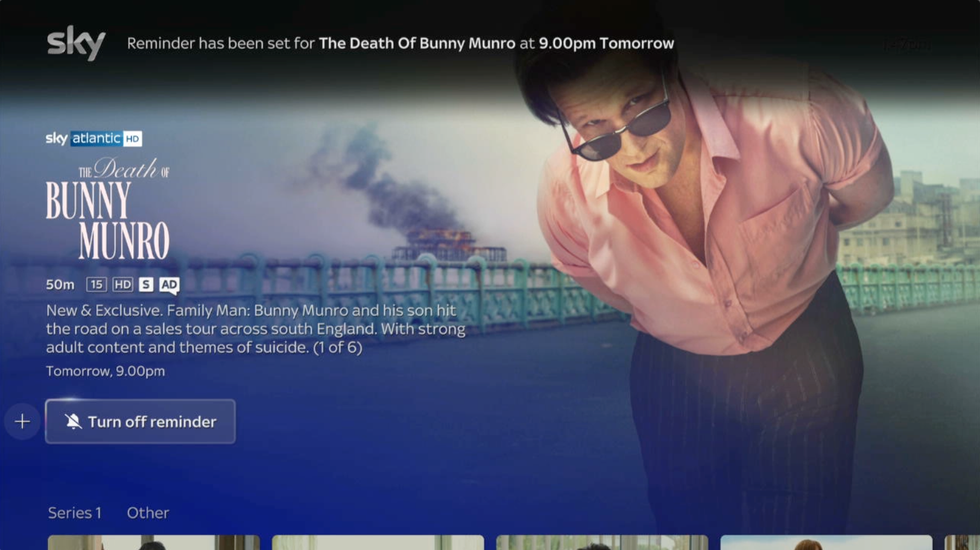Viewport: 980px width, 550px height.
Task: Click the AD audio description badge
Action: [x=169, y=285]
